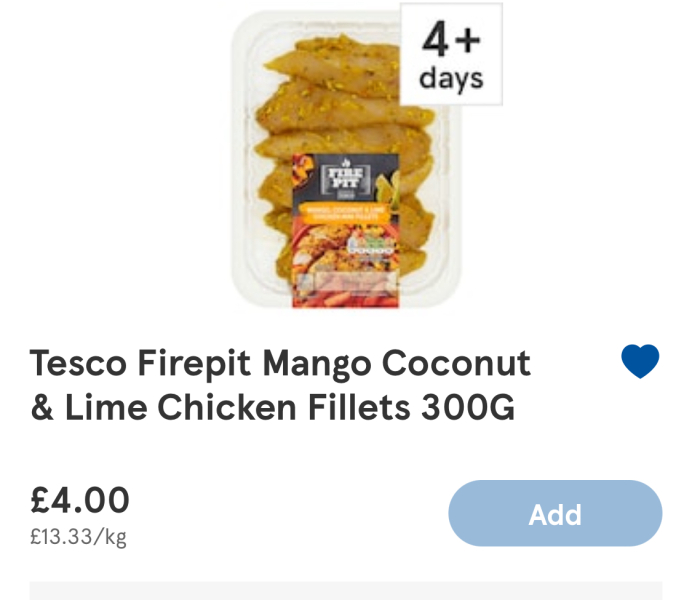This screenshot has width=692, height=600.
Task: Toggle the blue heart favourite icon
Action: pyautogui.click(x=640, y=361)
